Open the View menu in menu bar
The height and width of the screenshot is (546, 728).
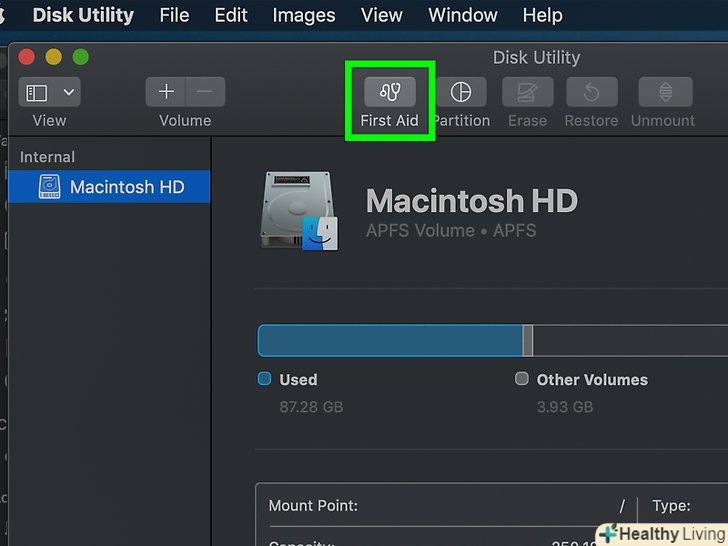(381, 15)
